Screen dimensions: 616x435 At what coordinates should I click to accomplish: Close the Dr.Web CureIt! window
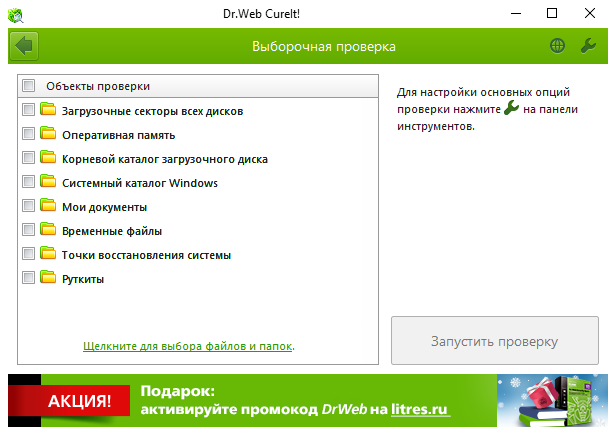click(589, 13)
